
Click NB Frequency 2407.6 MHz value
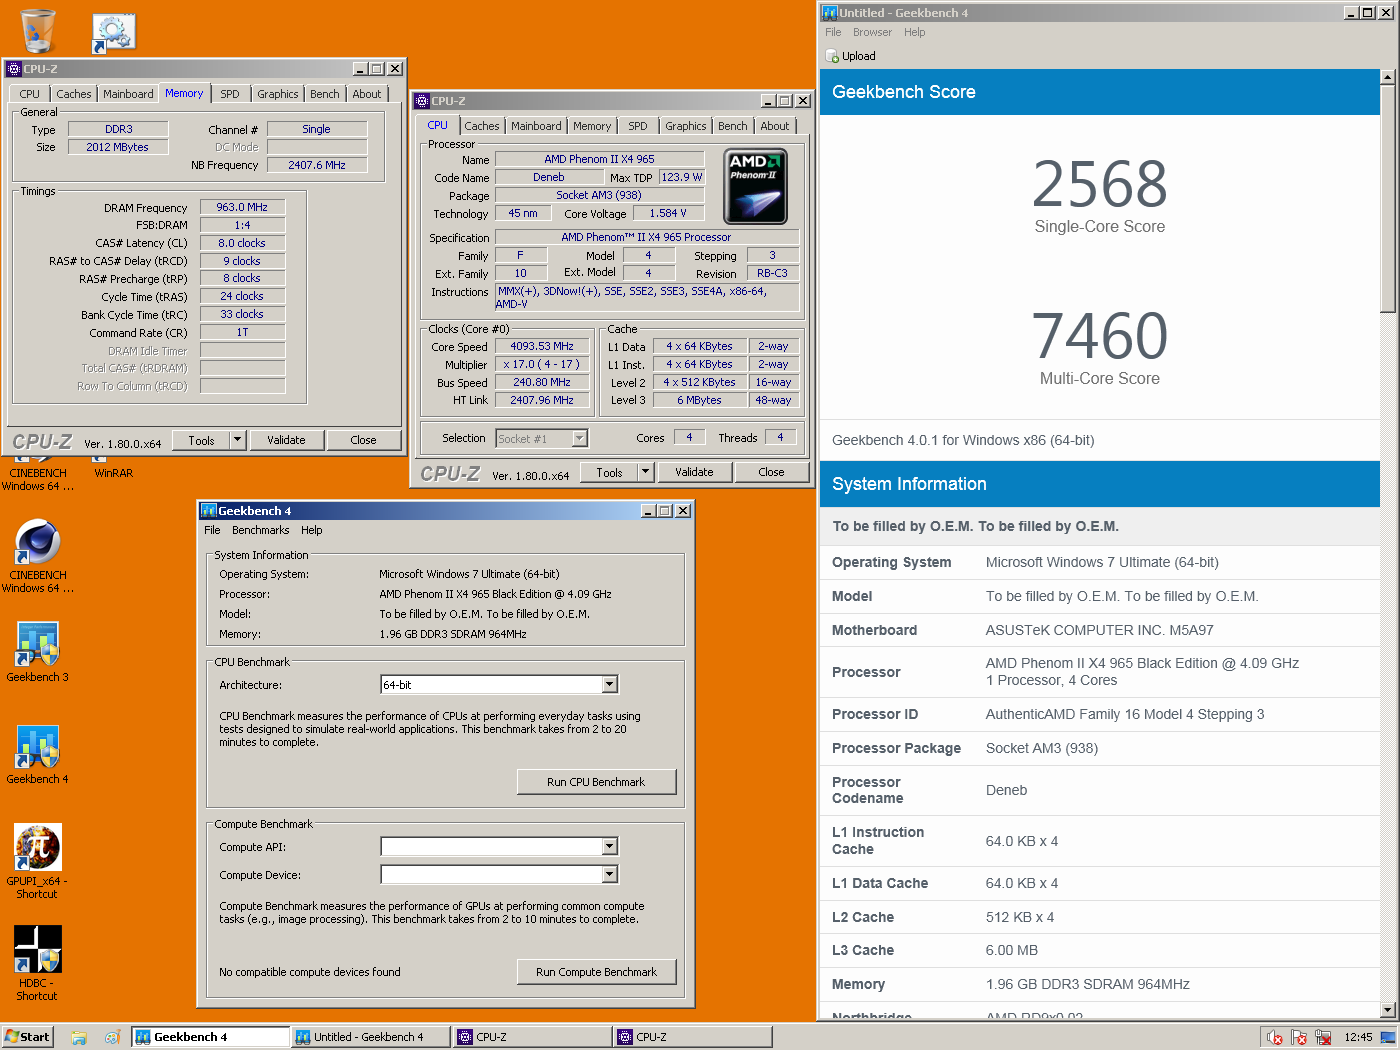tap(317, 165)
